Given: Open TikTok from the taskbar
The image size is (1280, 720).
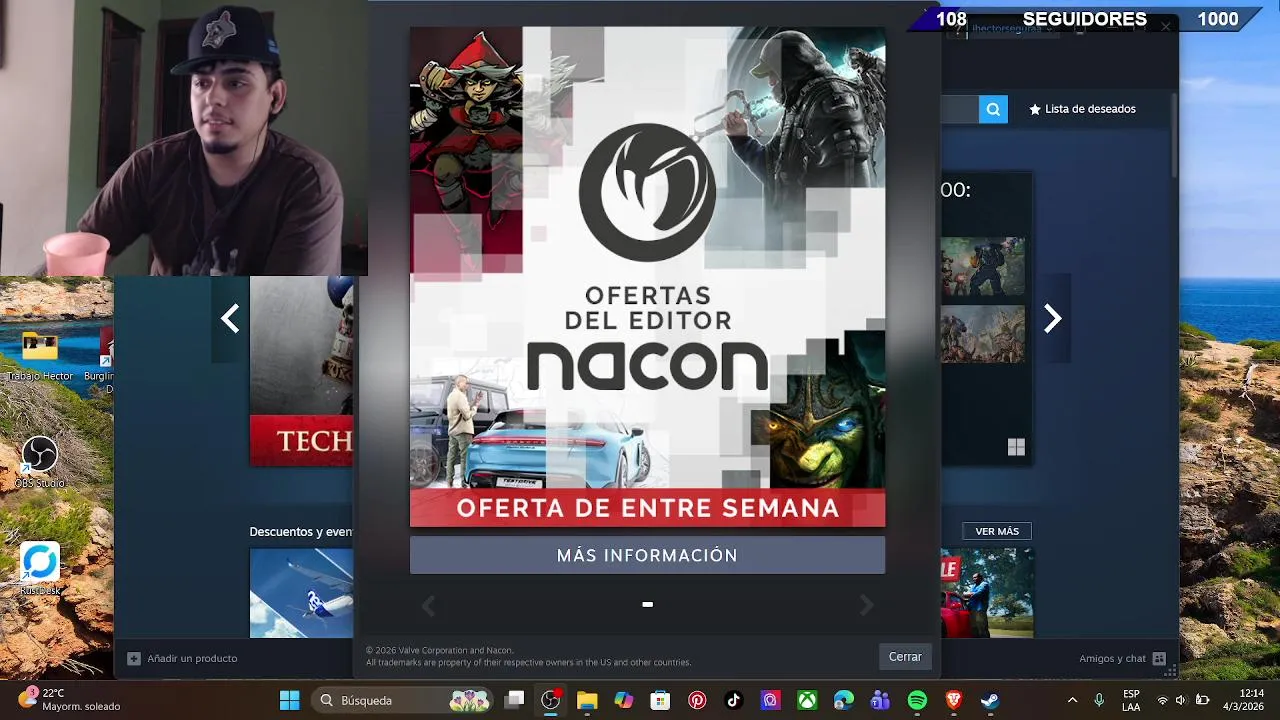Looking at the screenshot, I should 734,700.
